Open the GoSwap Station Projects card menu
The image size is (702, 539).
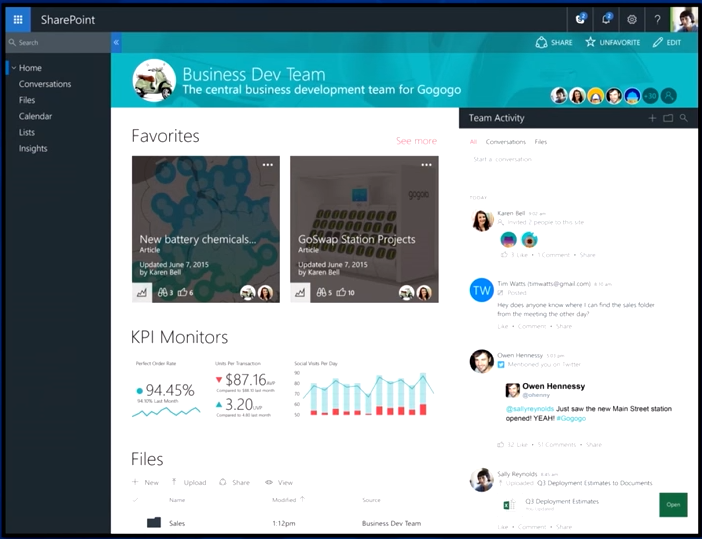click(x=426, y=165)
